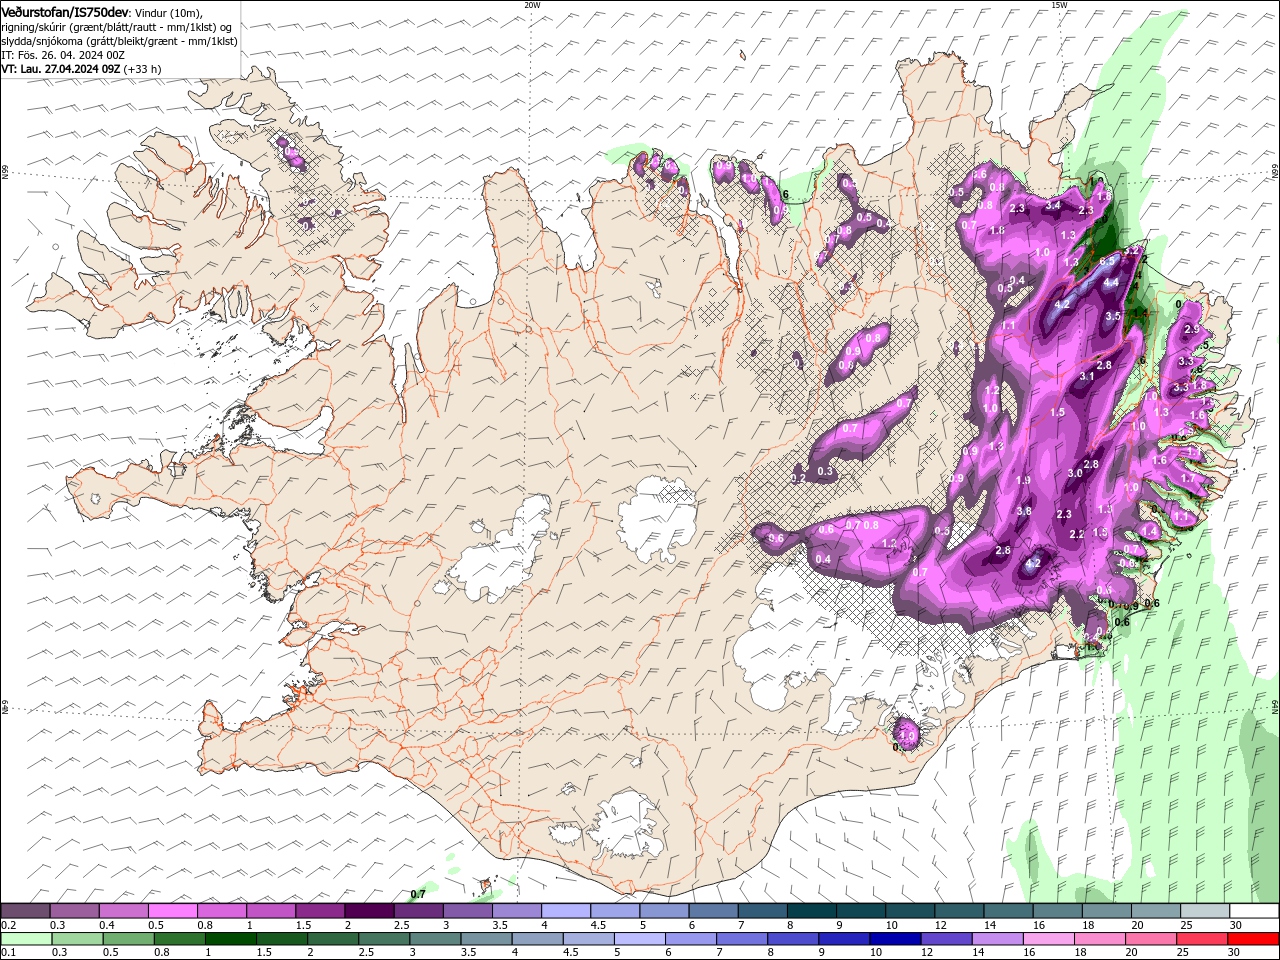Click the 'slydda/snjókoma' description line
The width and height of the screenshot is (1280, 960).
(119, 41)
